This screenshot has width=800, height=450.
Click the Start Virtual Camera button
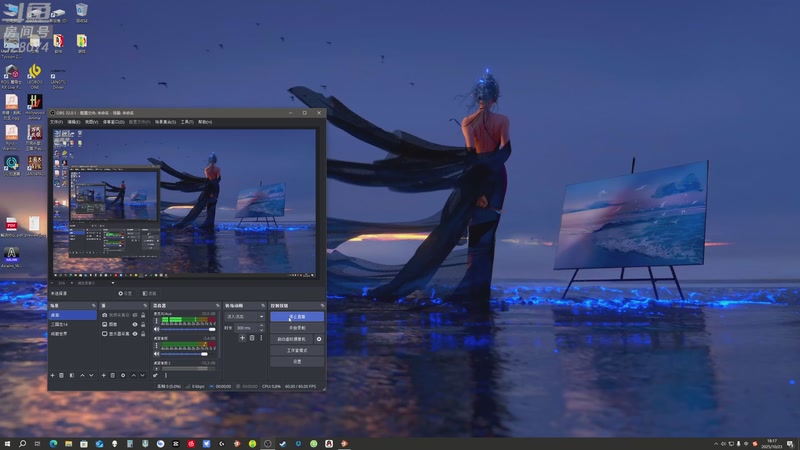[291, 339]
